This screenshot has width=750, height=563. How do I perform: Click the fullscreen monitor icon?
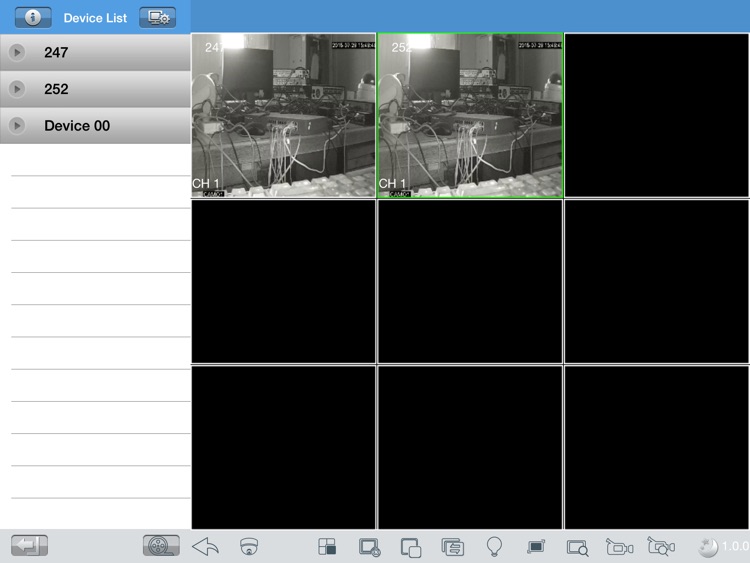tap(536, 546)
